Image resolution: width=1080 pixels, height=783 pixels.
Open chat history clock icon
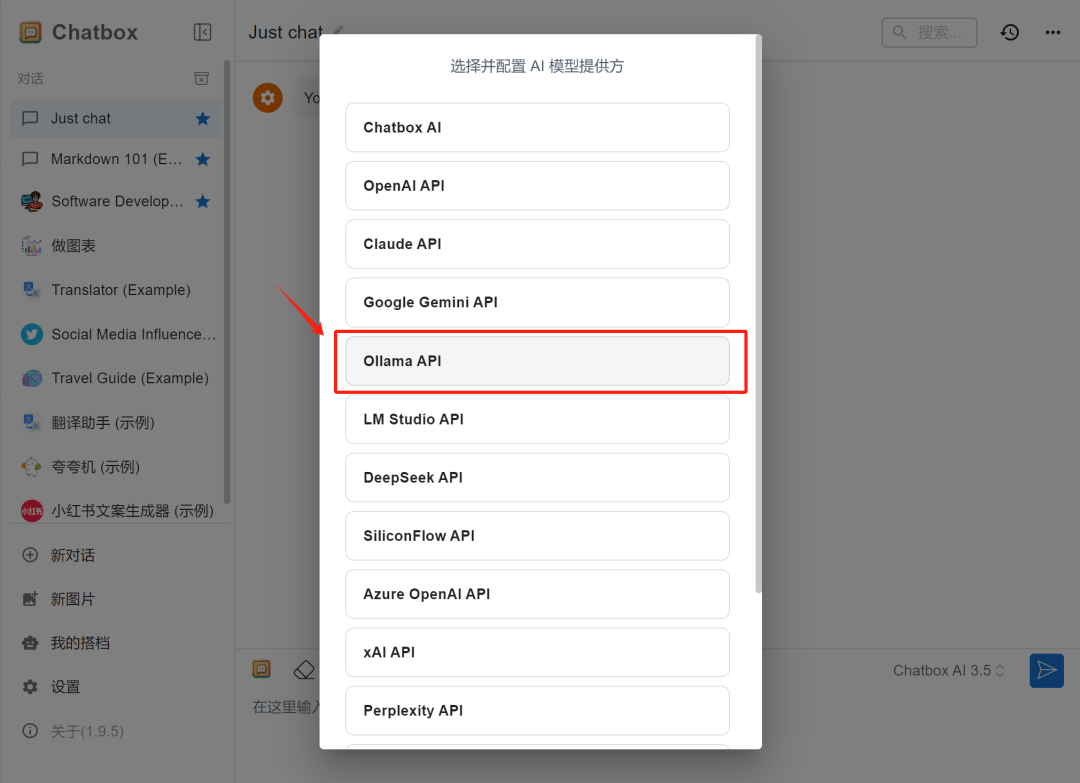(1010, 32)
